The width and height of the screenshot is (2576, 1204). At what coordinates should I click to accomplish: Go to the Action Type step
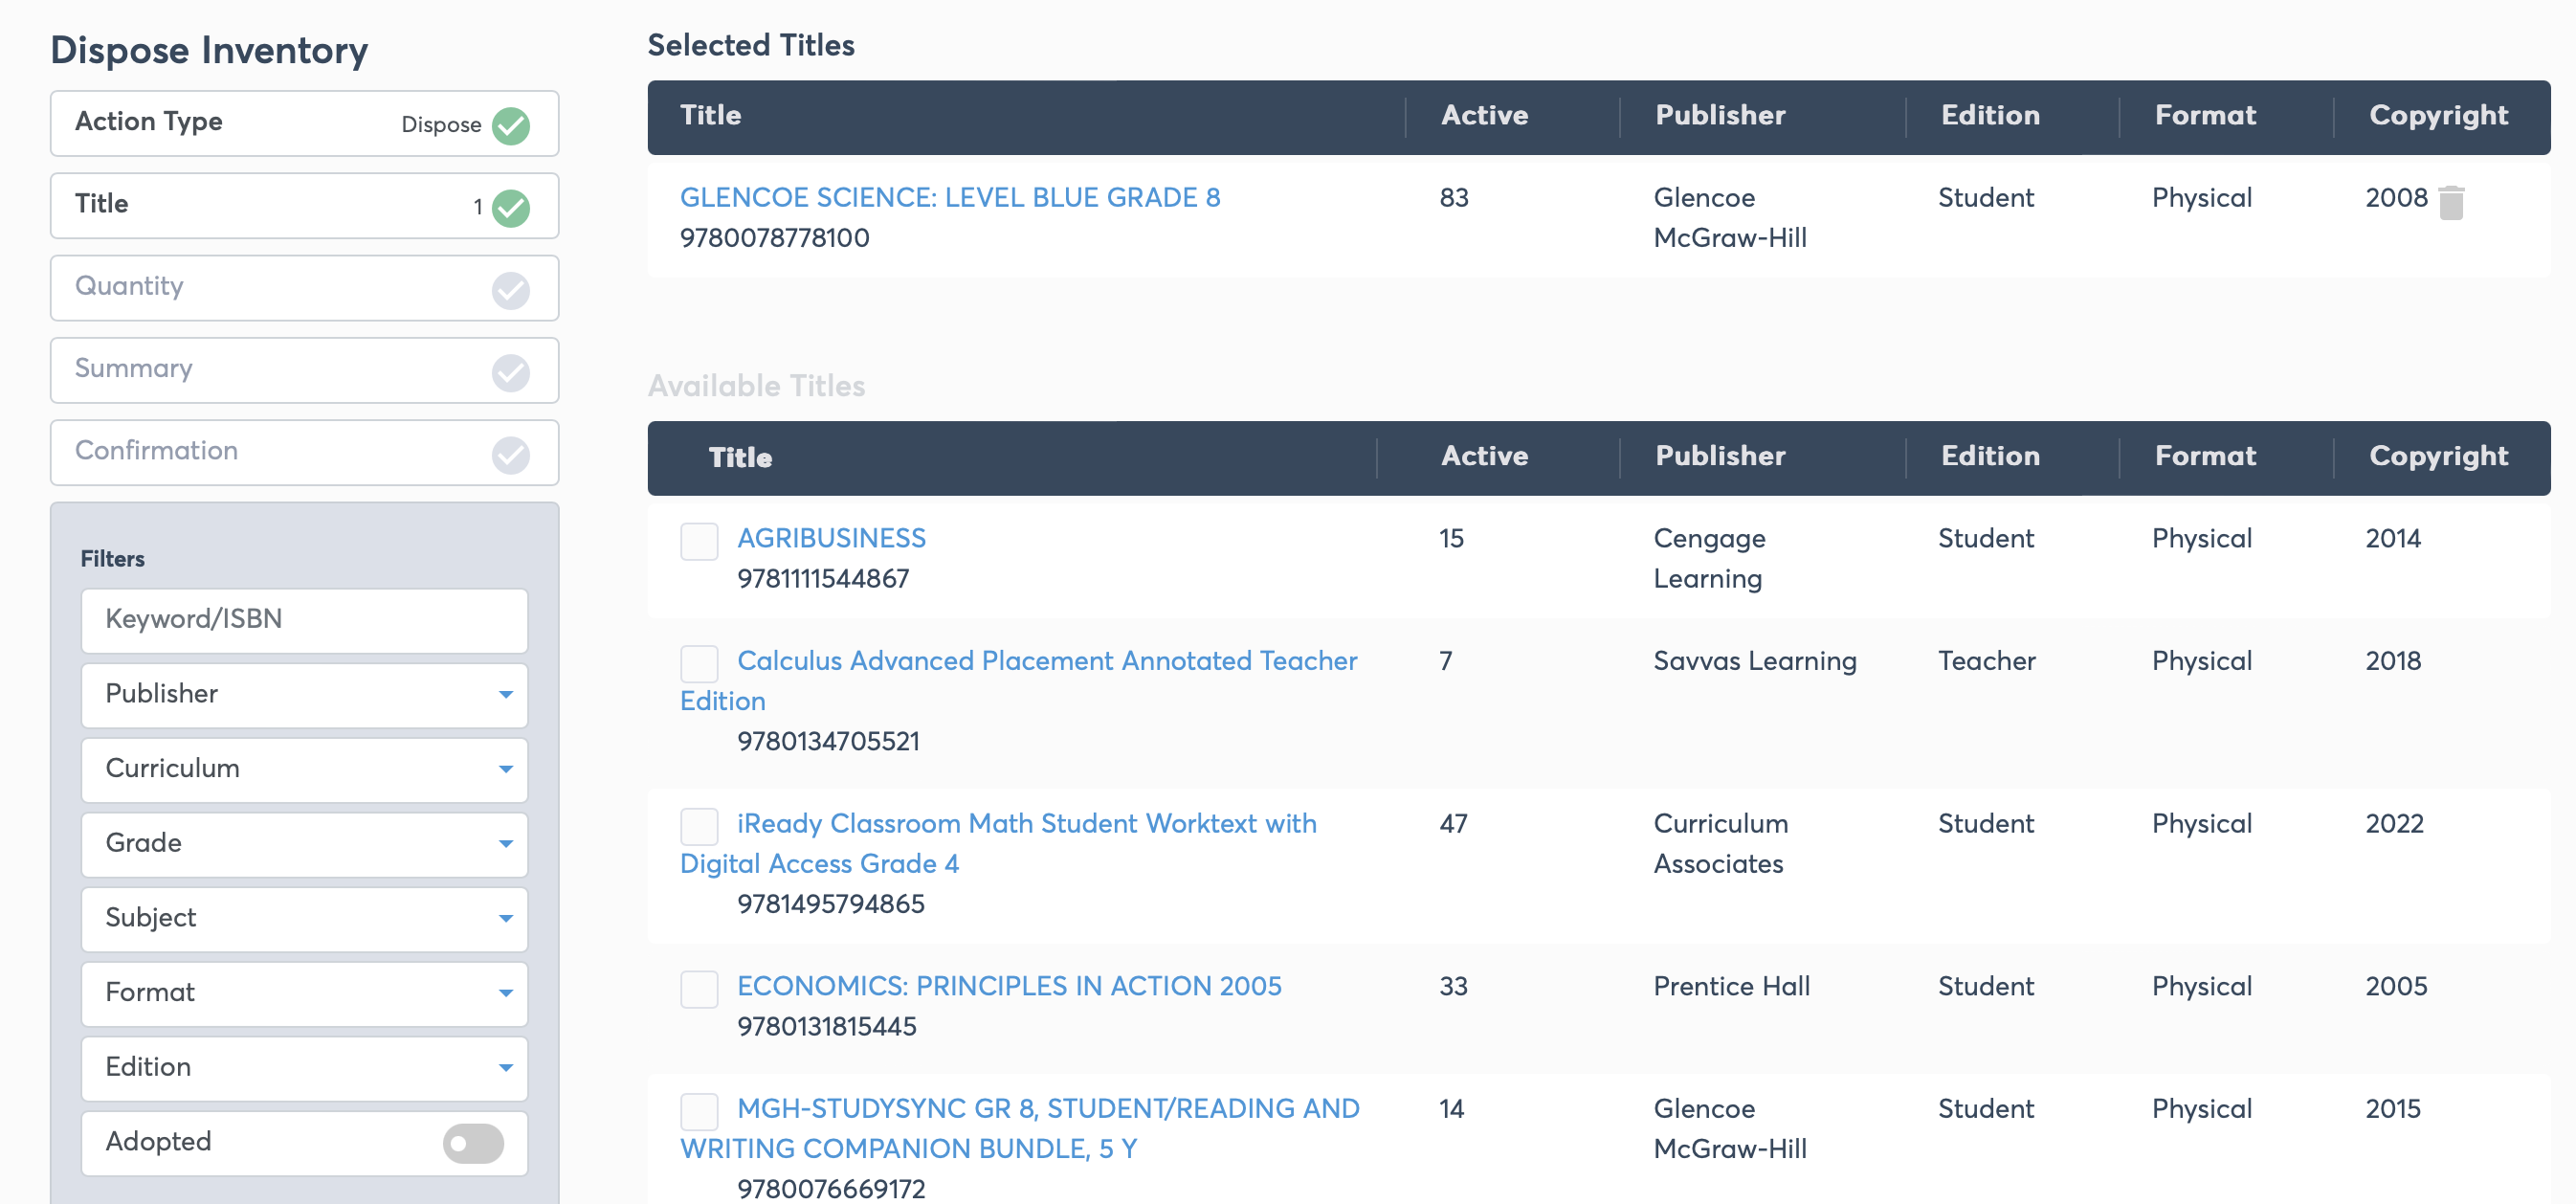(304, 124)
